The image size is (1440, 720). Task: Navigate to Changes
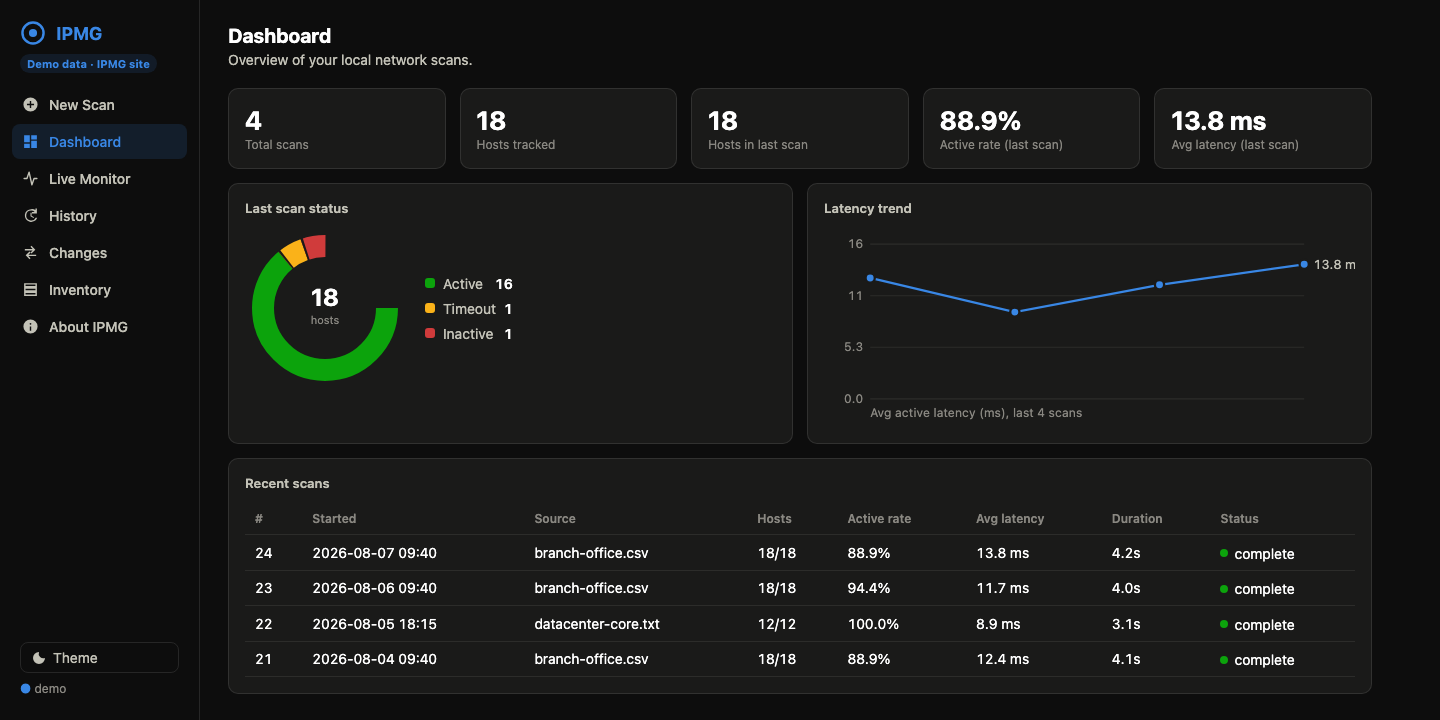[99, 253]
